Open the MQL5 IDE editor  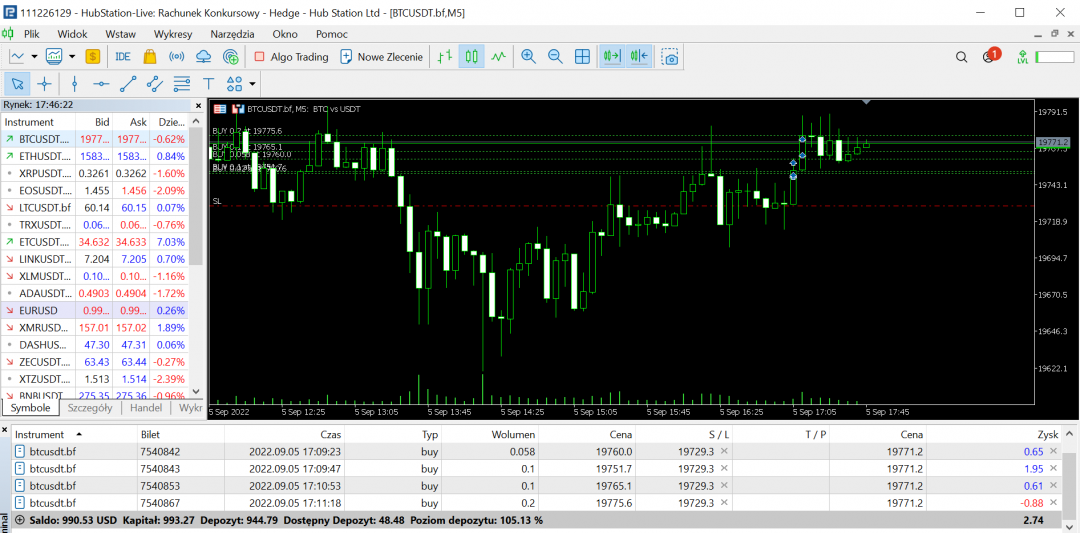tap(123, 57)
